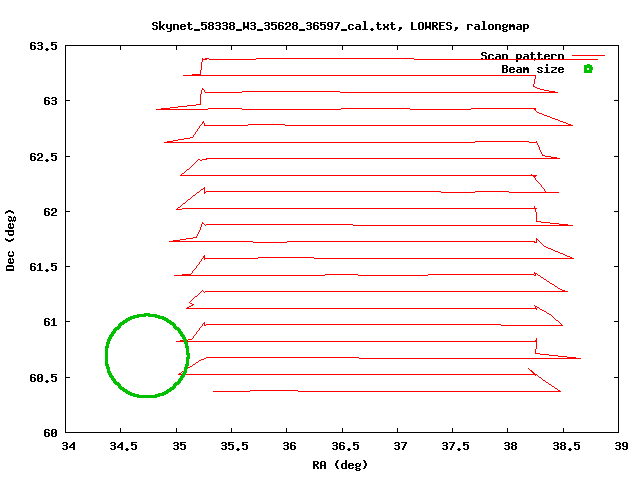Click the 37 RA axis tick label
The width and height of the screenshot is (640, 480).
click(x=400, y=446)
